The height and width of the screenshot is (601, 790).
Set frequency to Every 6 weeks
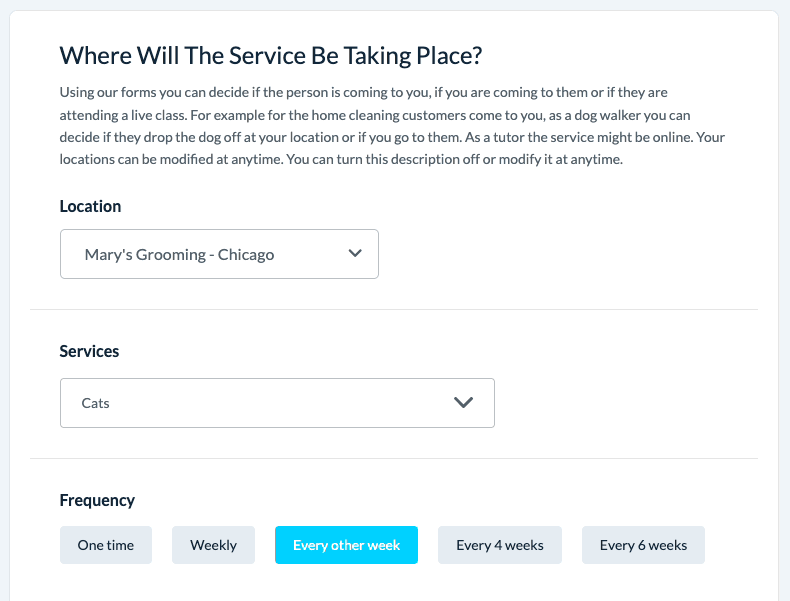(643, 545)
